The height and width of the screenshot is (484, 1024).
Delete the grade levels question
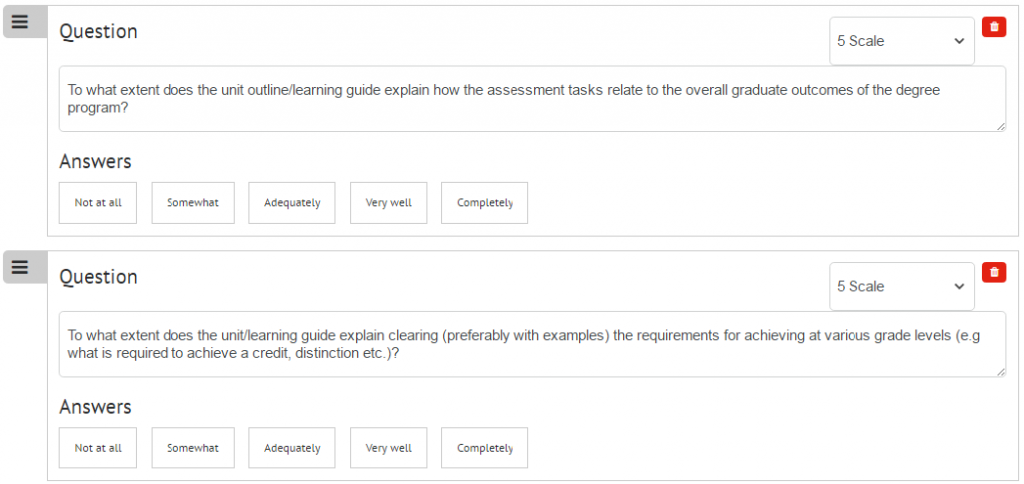point(993,272)
